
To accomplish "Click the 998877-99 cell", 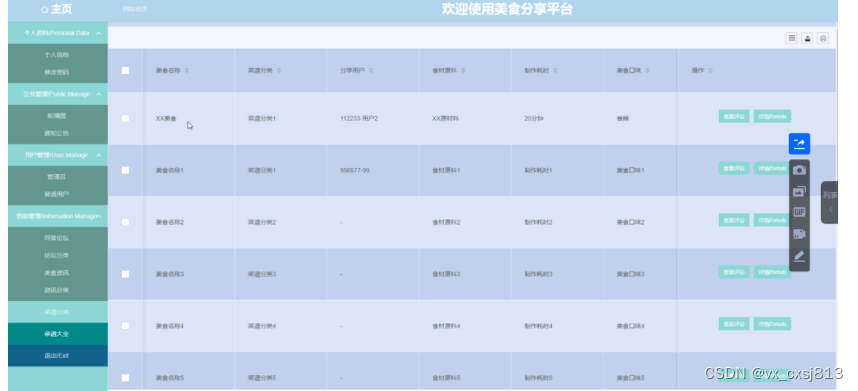I will 355,171.
